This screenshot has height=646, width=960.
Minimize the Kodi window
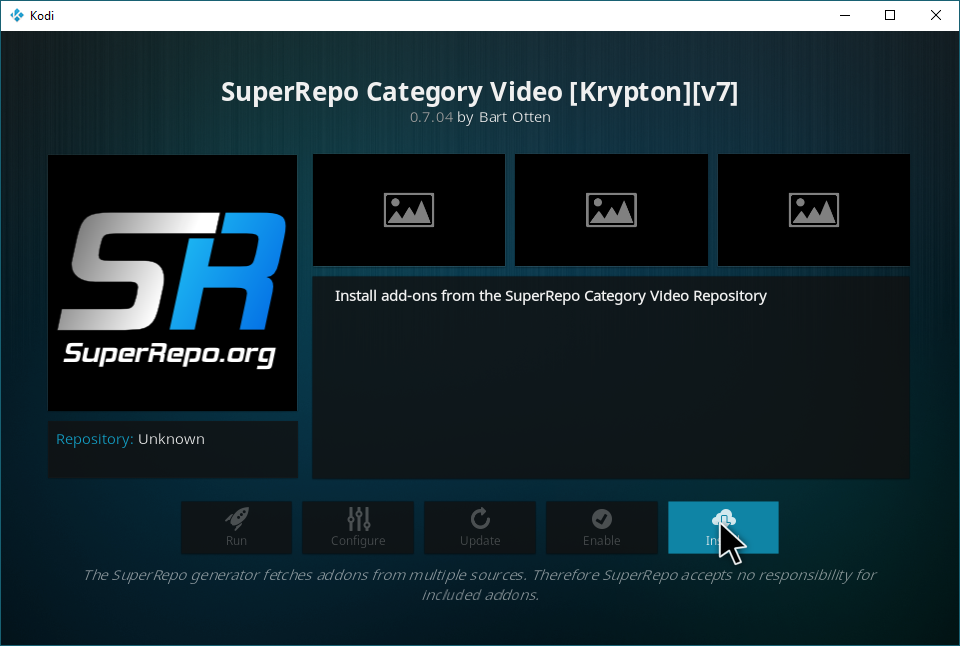pyautogui.click(x=845, y=15)
